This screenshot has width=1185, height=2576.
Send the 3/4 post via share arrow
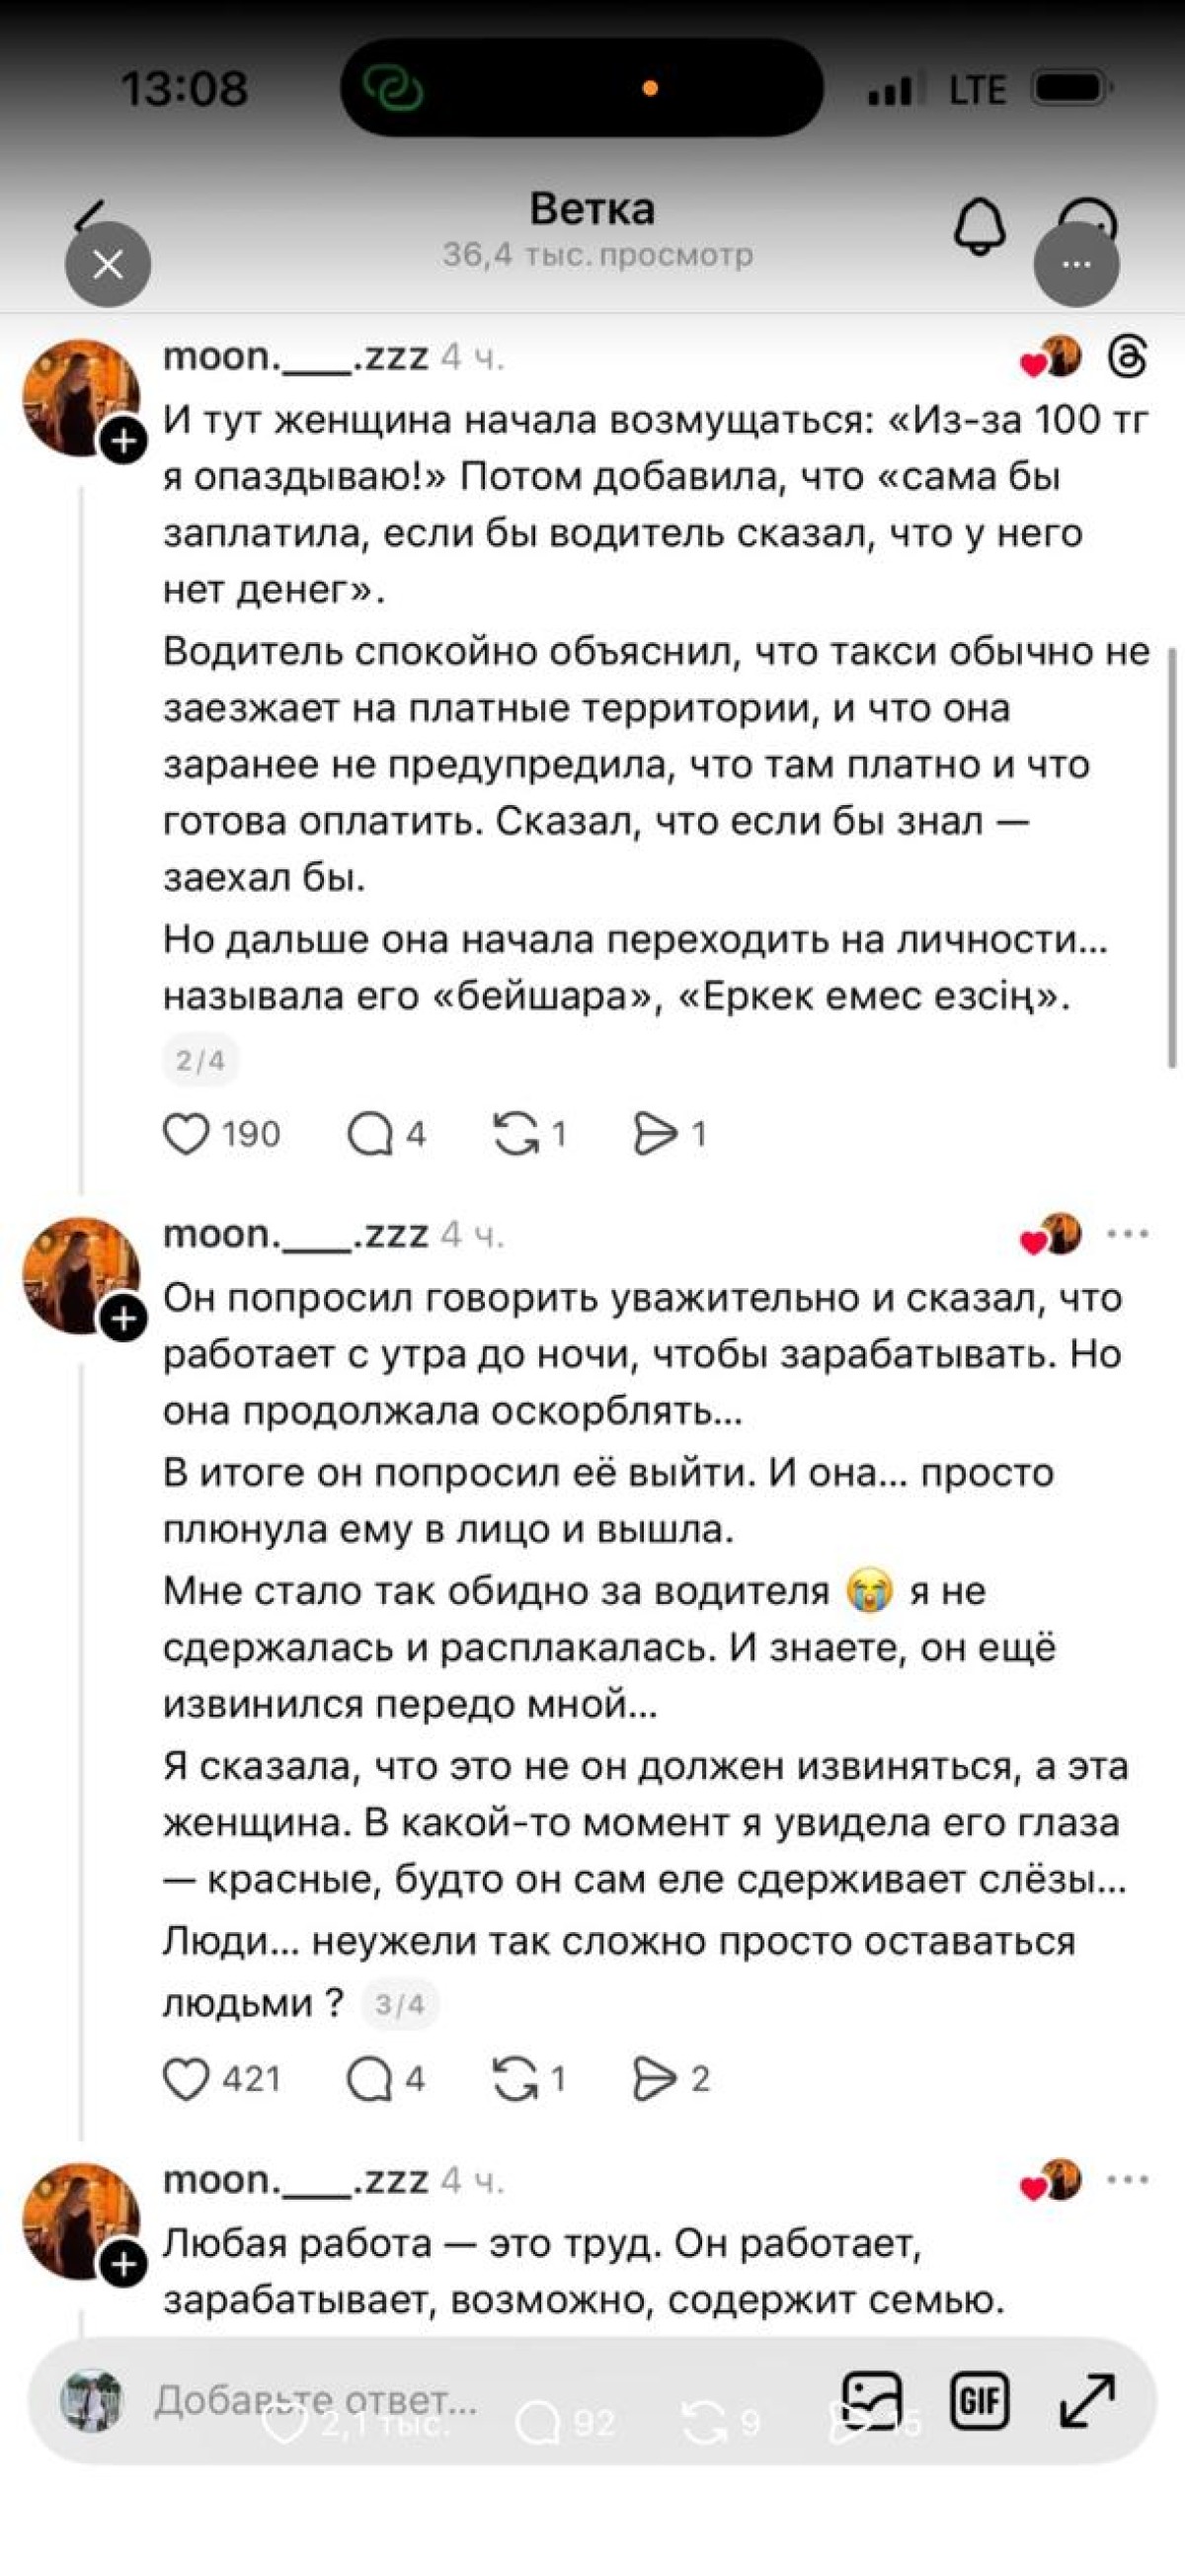click(655, 2079)
